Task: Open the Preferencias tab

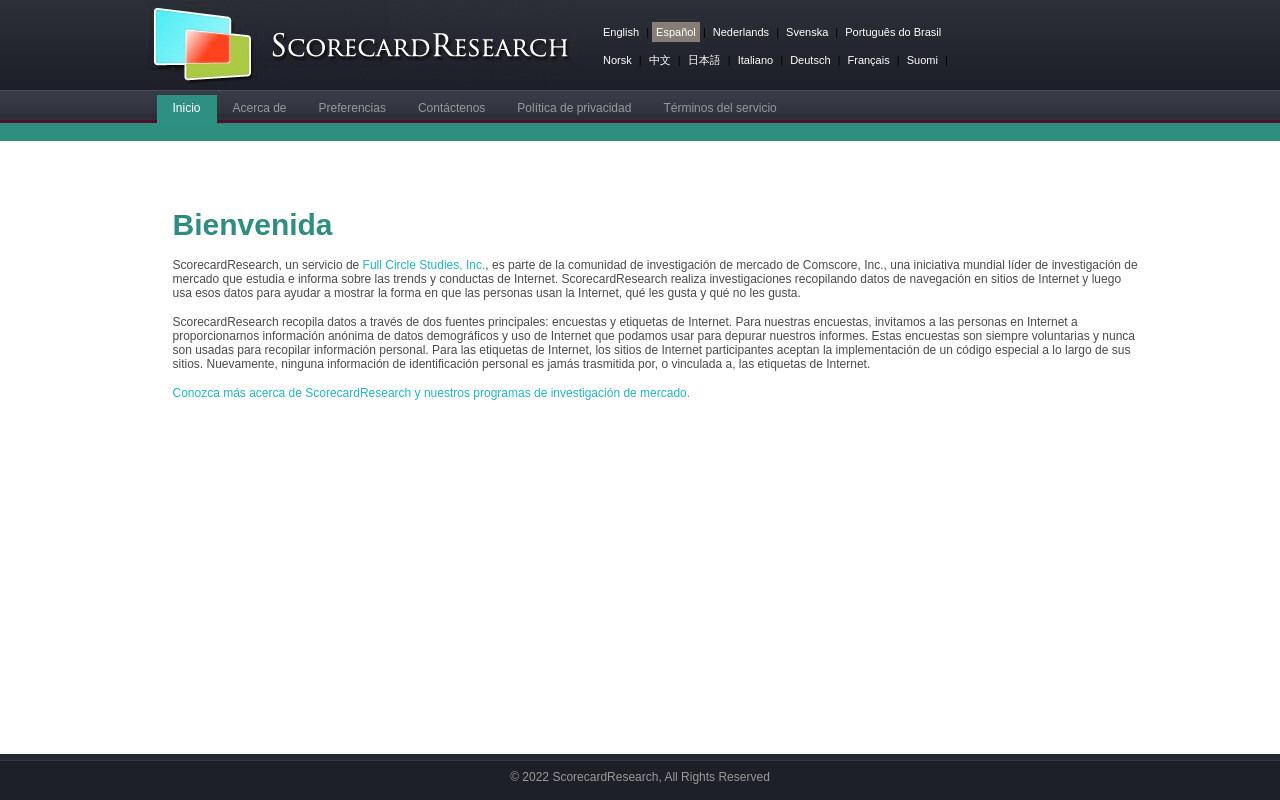Action: pos(352,108)
